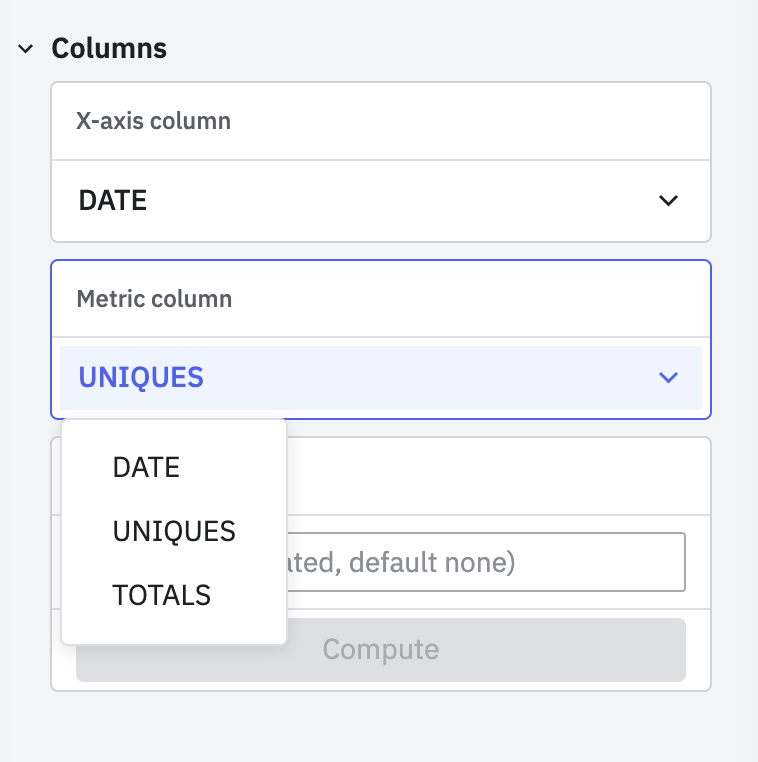The height and width of the screenshot is (762, 758).
Task: Click the blue chevron on the Metric column dropdown
Action: pyautogui.click(x=668, y=377)
